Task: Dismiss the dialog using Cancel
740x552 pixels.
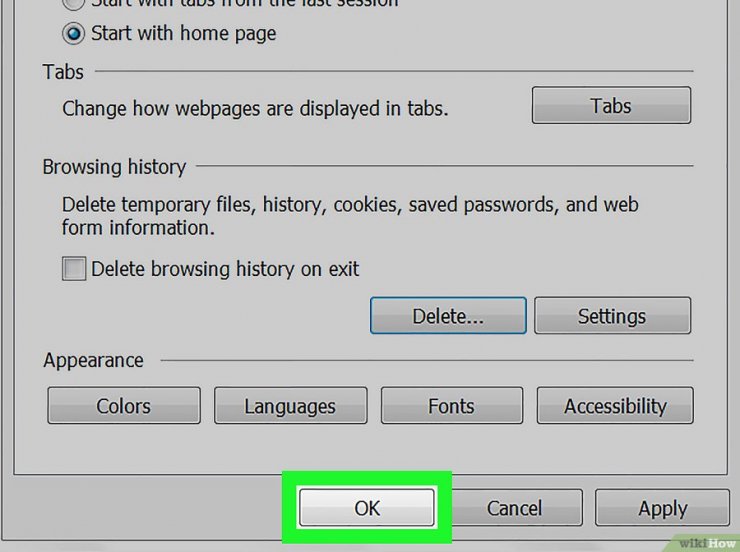Action: coord(514,508)
